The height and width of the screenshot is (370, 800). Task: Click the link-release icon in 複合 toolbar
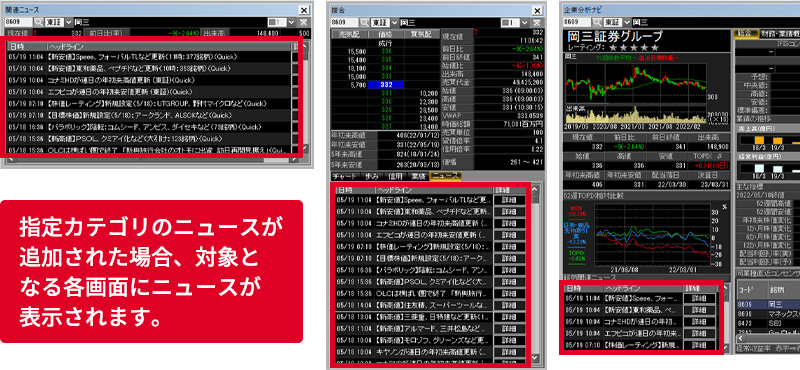tap(537, 22)
